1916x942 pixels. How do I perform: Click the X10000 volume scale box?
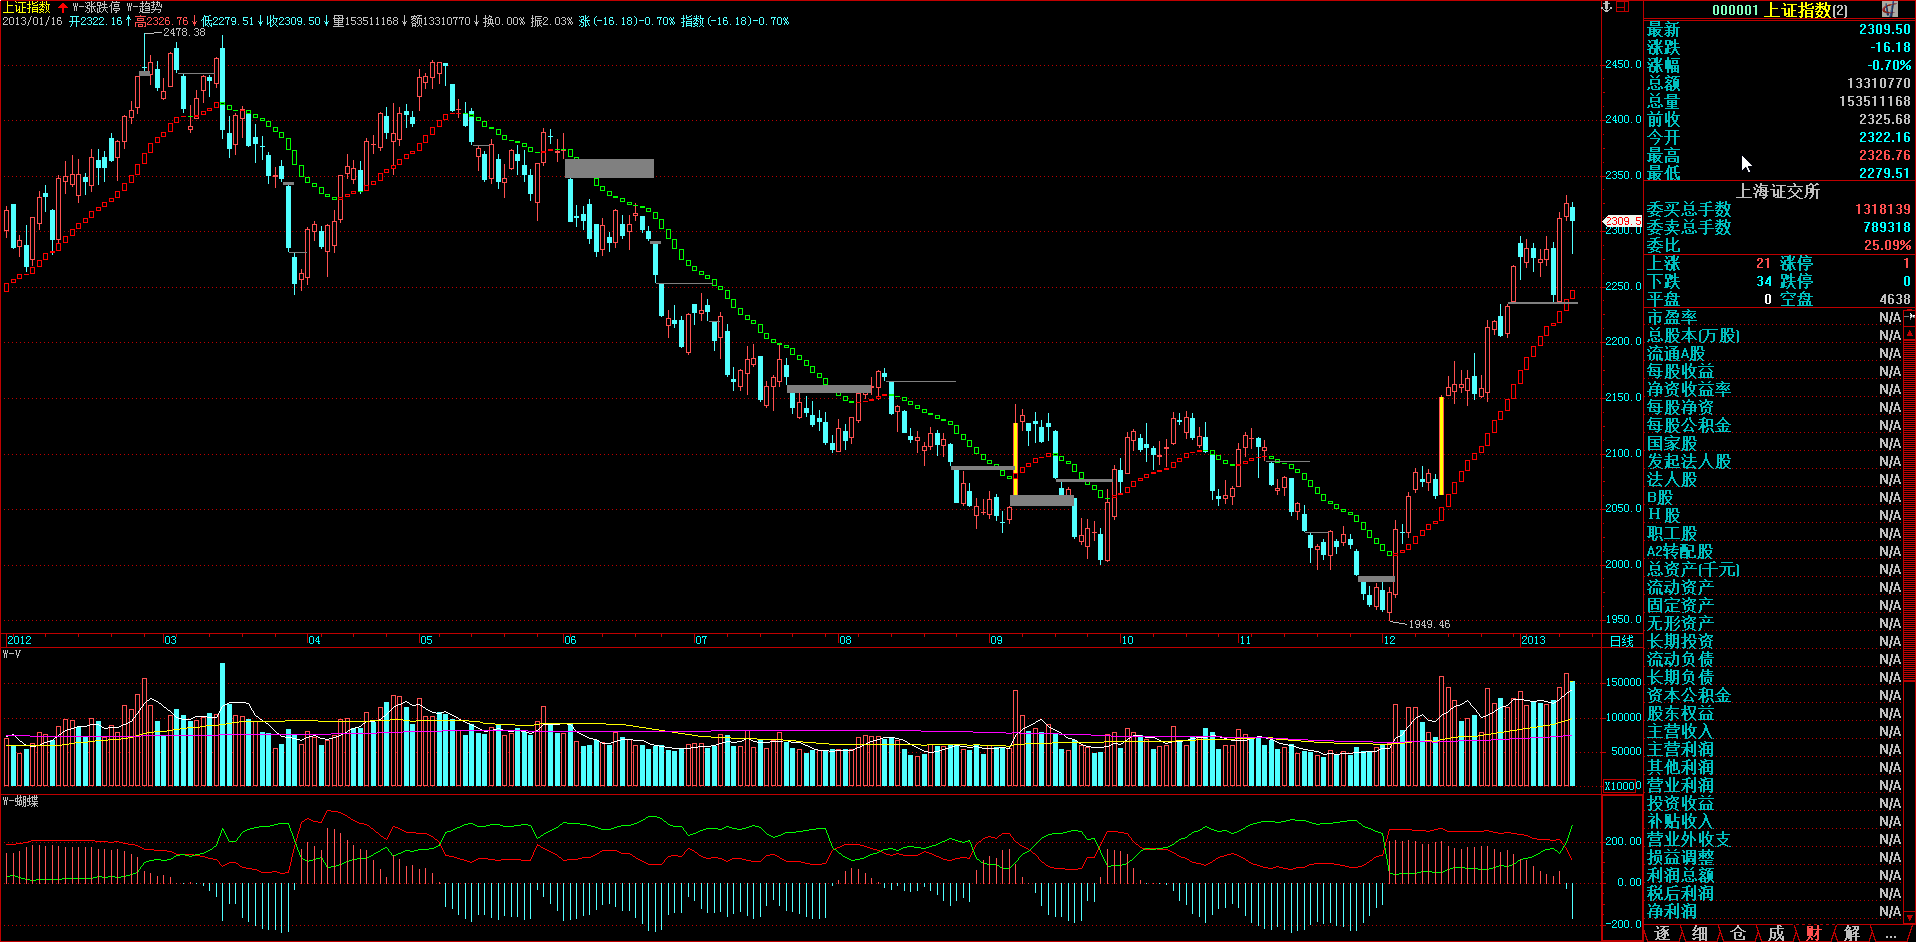point(1622,786)
